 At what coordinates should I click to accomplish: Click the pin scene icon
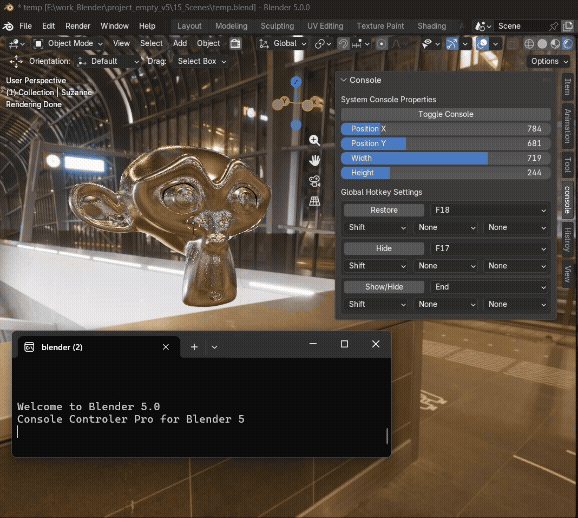pos(553,26)
